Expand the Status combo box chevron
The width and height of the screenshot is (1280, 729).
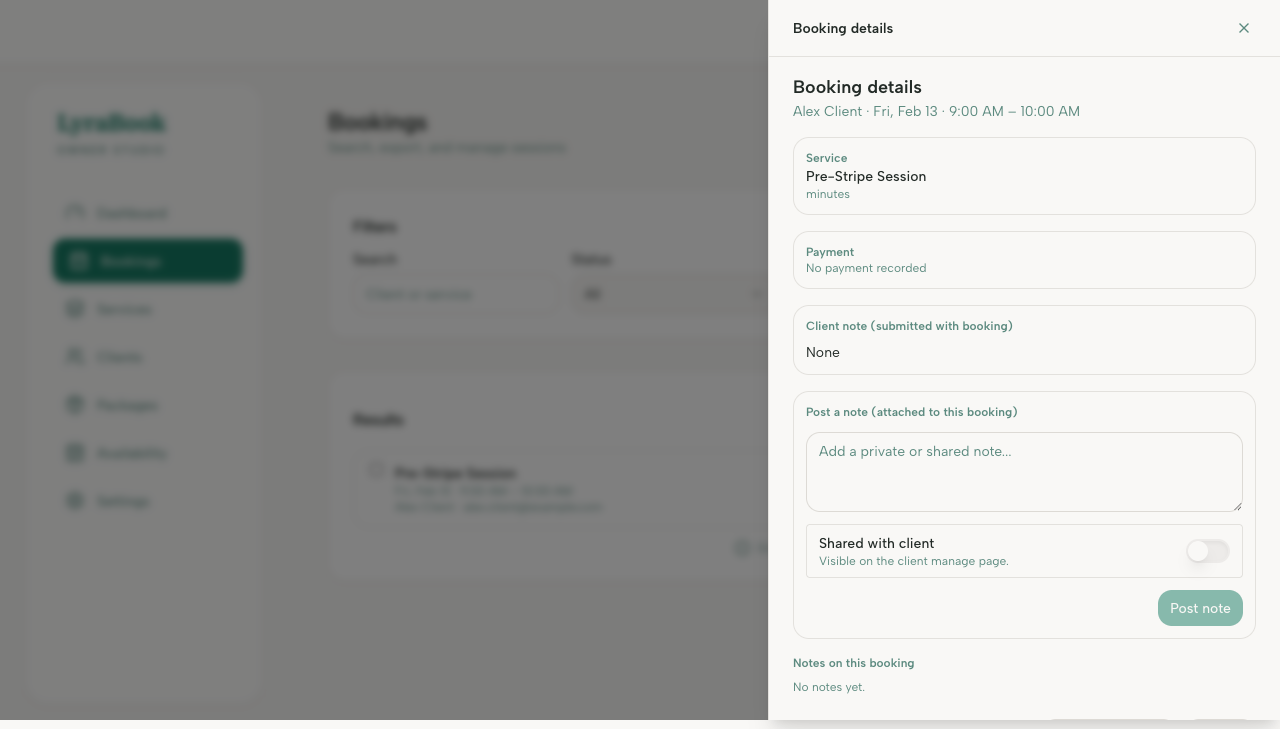(x=756, y=293)
